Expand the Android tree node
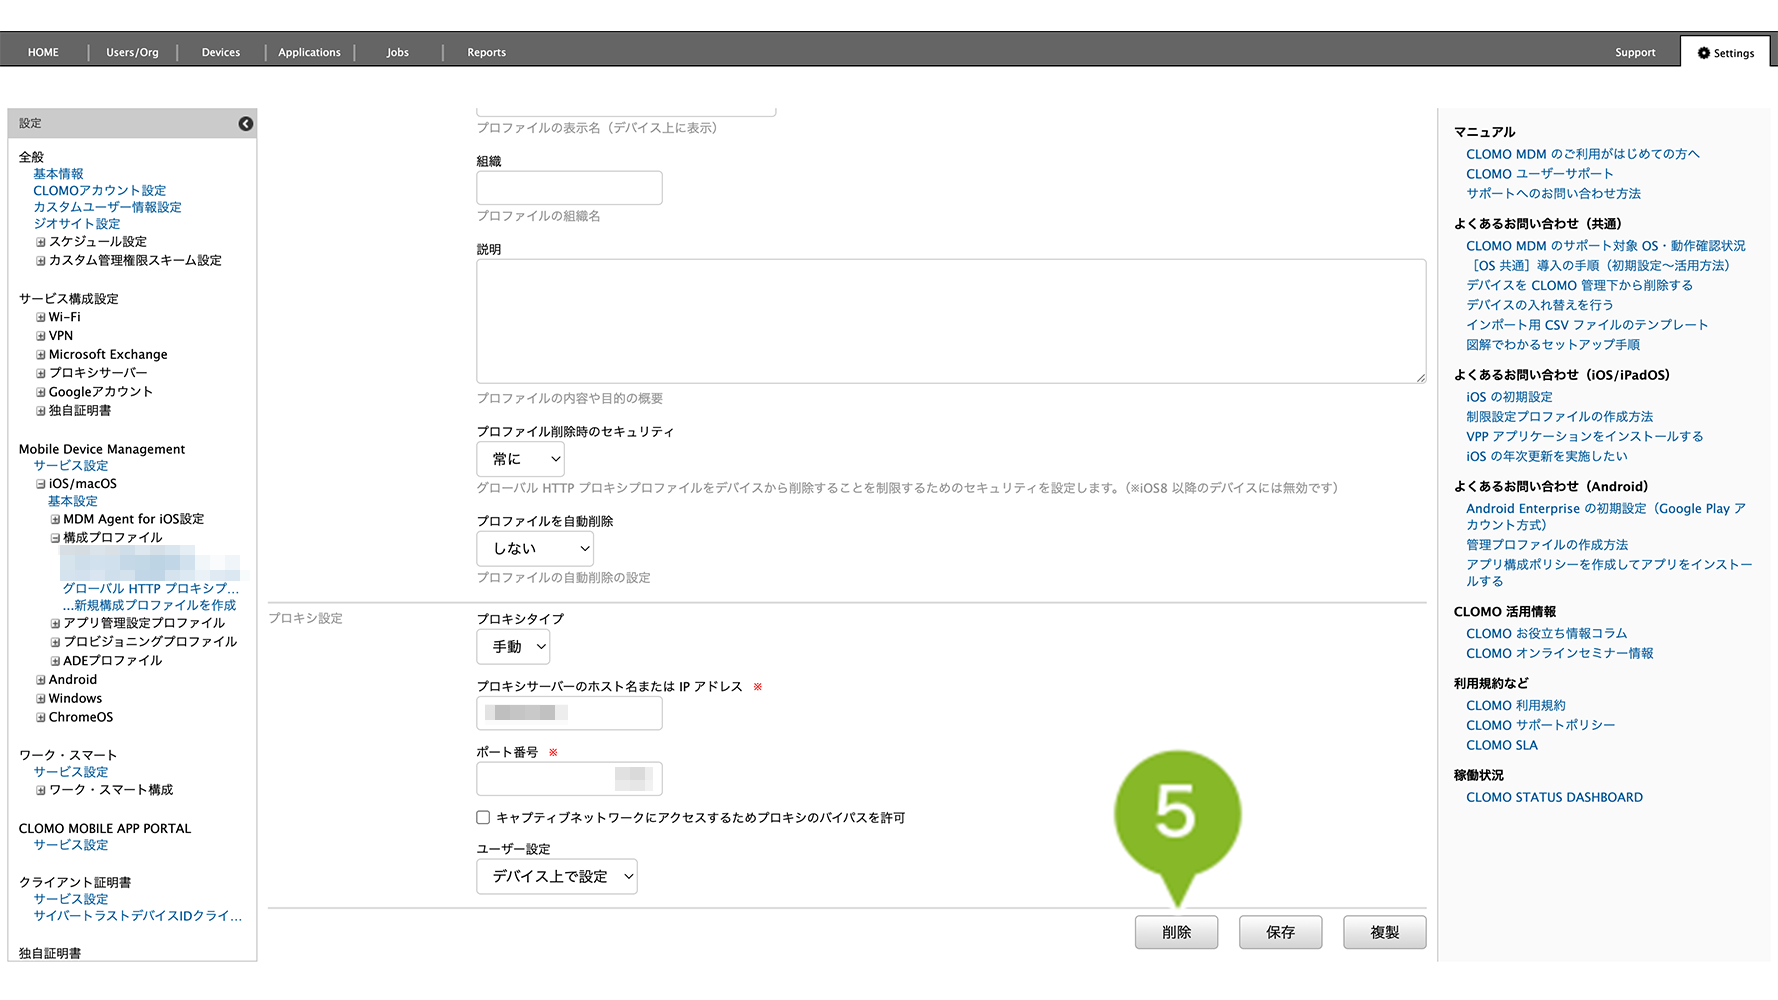 41,680
